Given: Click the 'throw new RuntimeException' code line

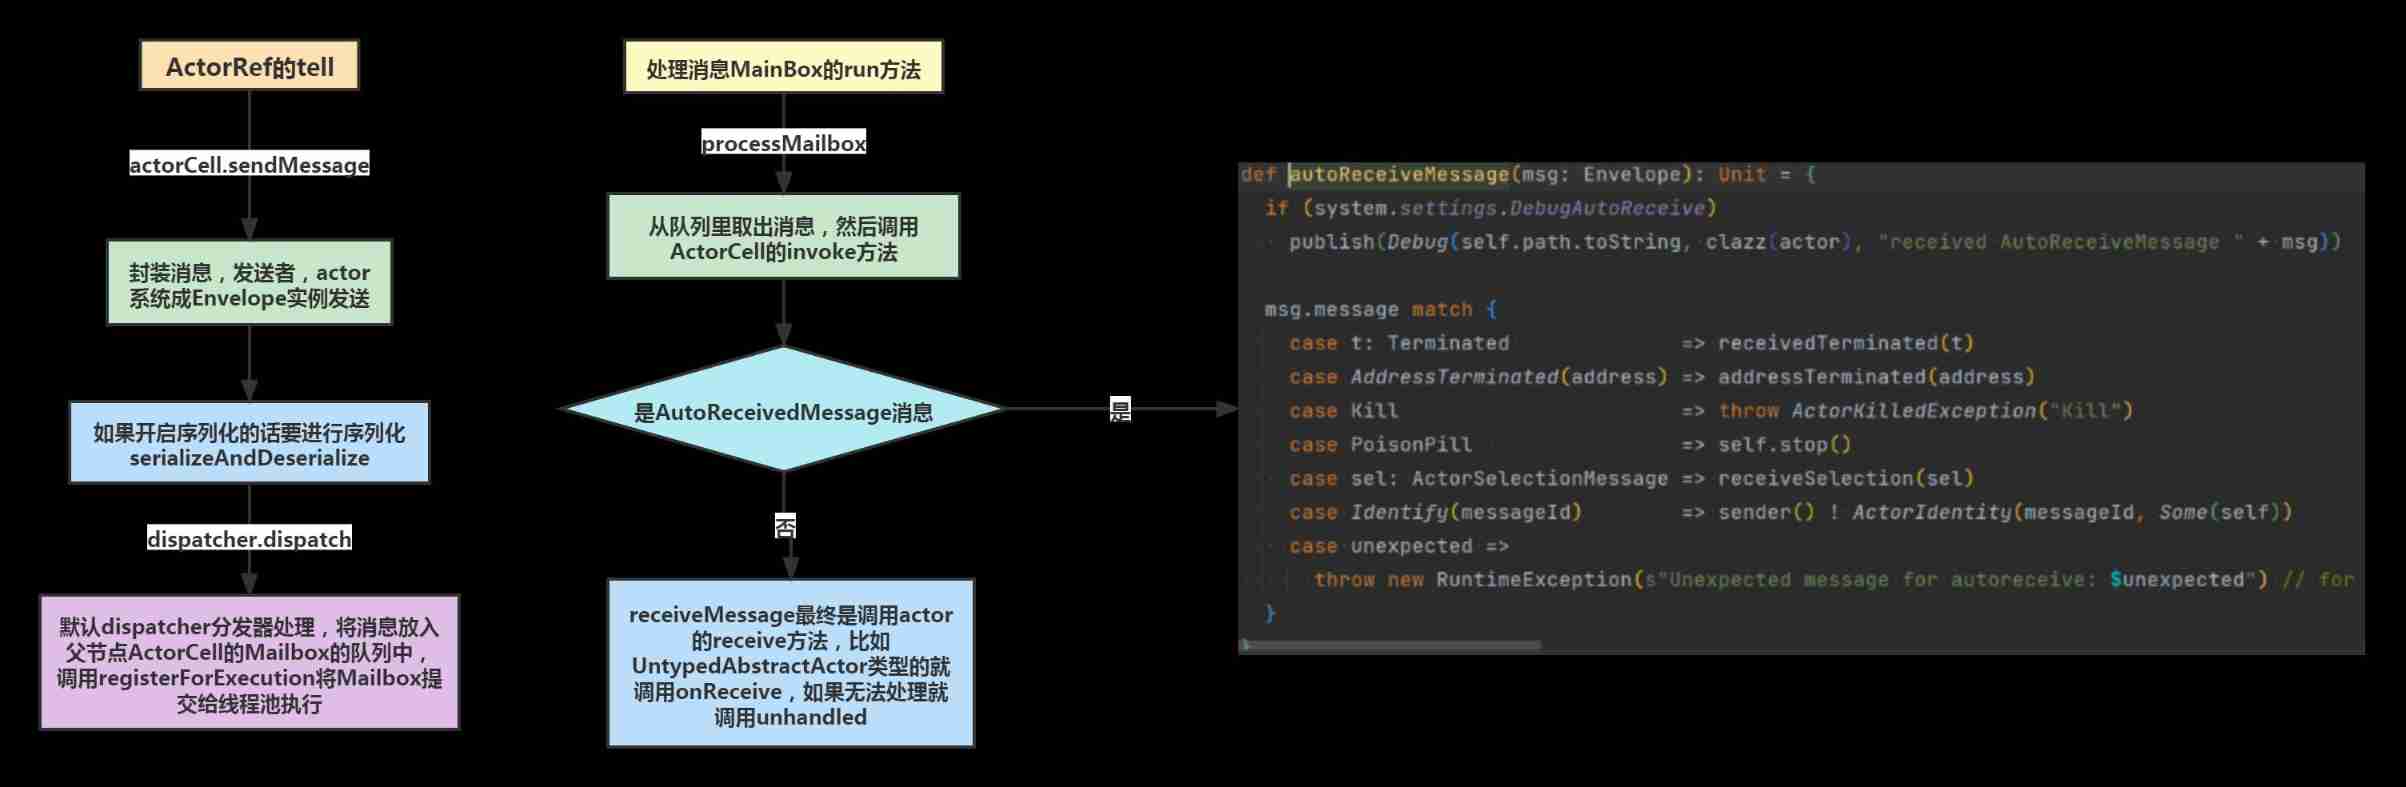Looking at the screenshot, I should (1834, 580).
